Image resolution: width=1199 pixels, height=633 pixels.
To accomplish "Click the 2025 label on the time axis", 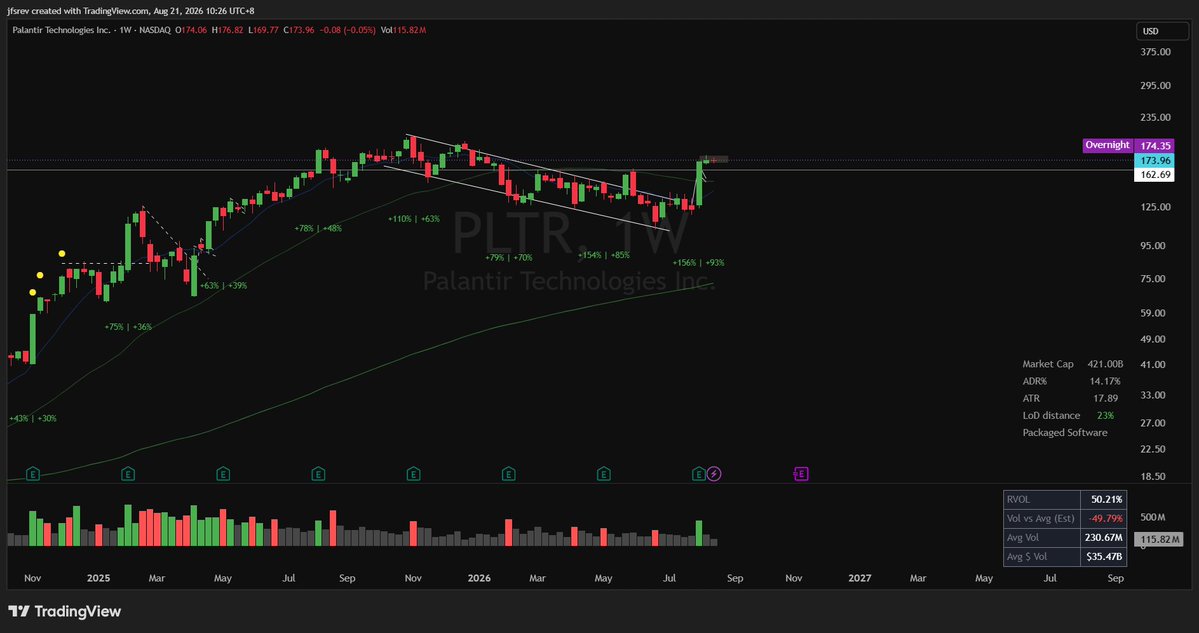I will [99, 579].
